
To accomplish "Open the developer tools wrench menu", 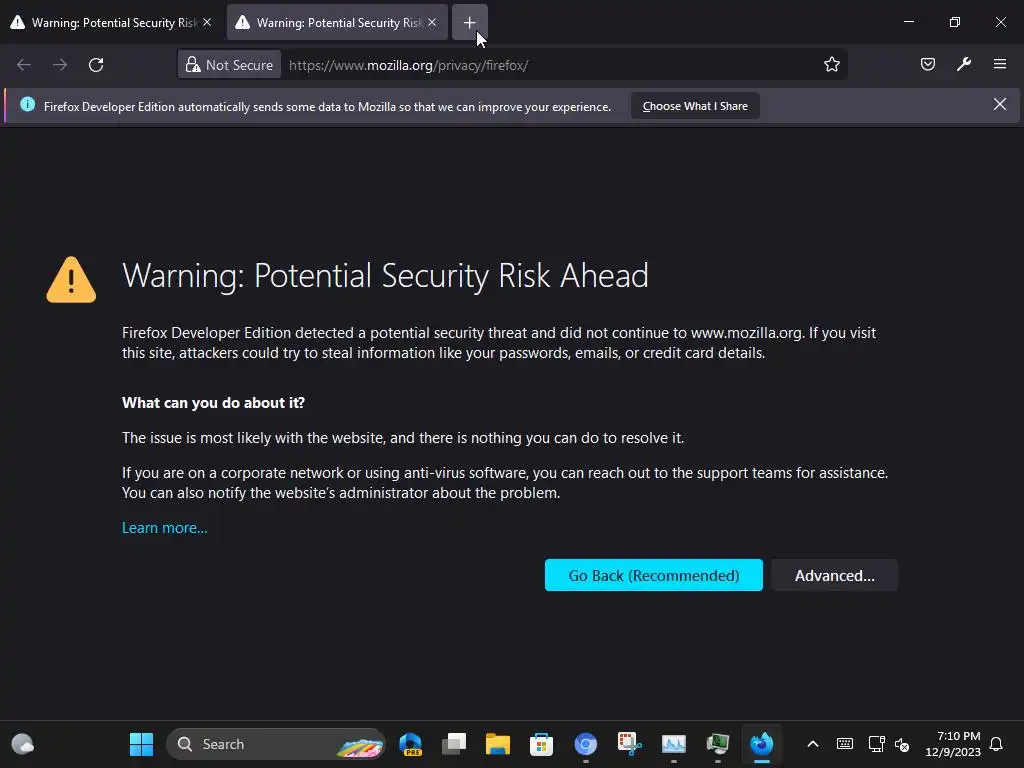I will [x=964, y=64].
